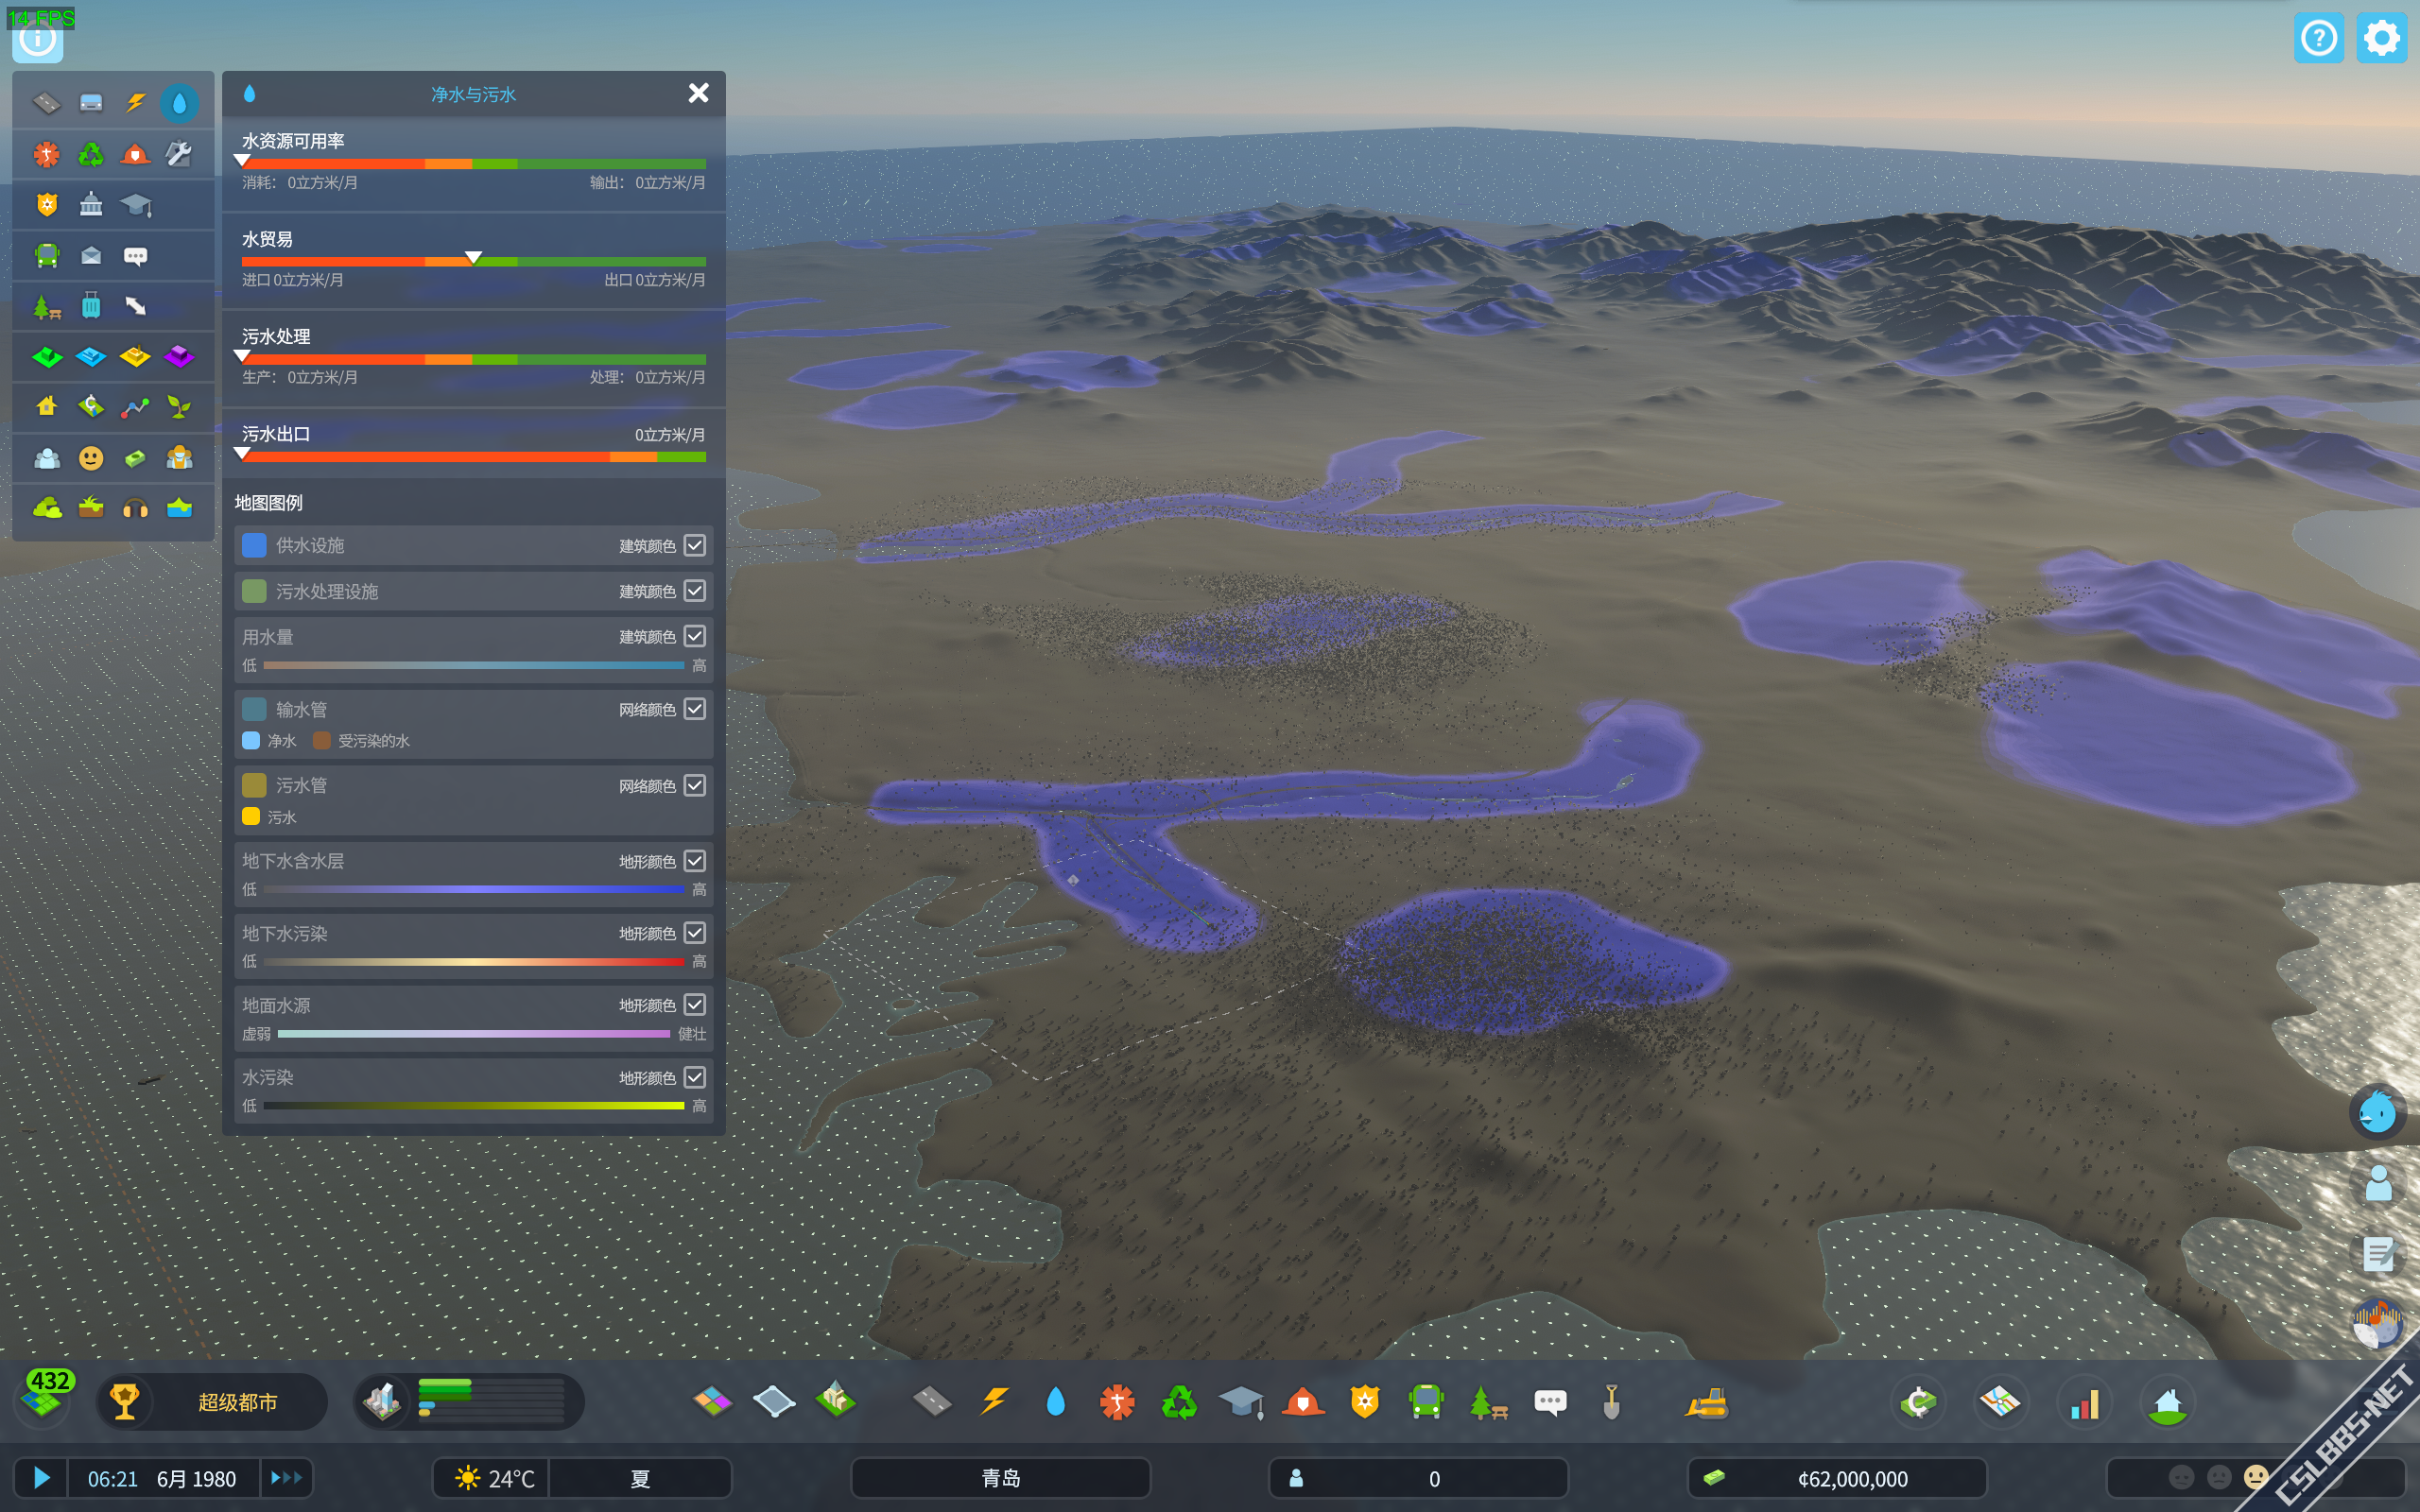Toggle the 污水管 network color checkbox
Image resolution: width=2420 pixels, height=1512 pixels.
(x=695, y=785)
